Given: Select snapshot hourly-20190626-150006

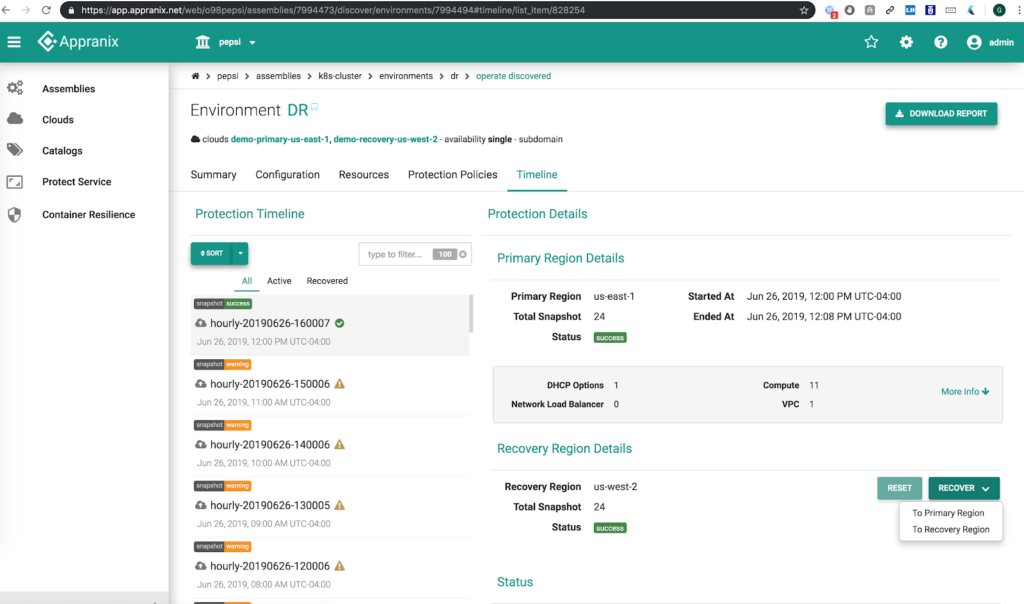Looking at the screenshot, I should pos(330,385).
